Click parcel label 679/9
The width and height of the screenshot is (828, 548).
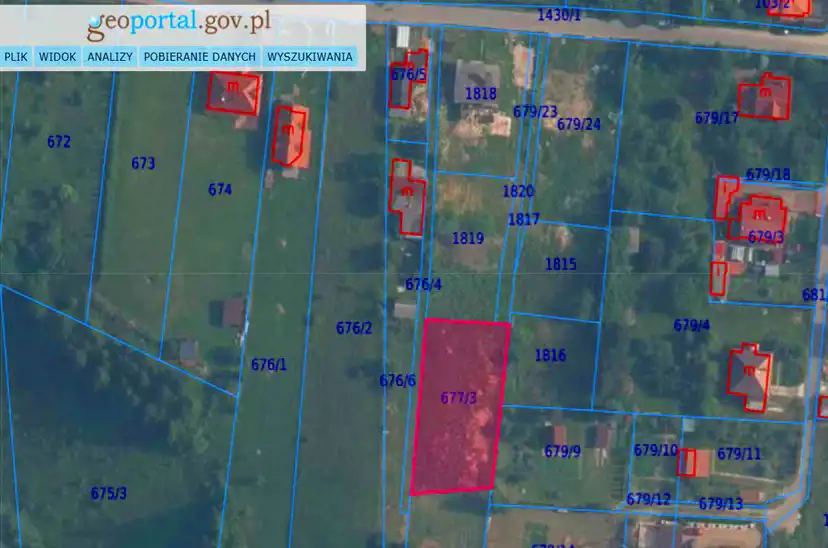[562, 452]
